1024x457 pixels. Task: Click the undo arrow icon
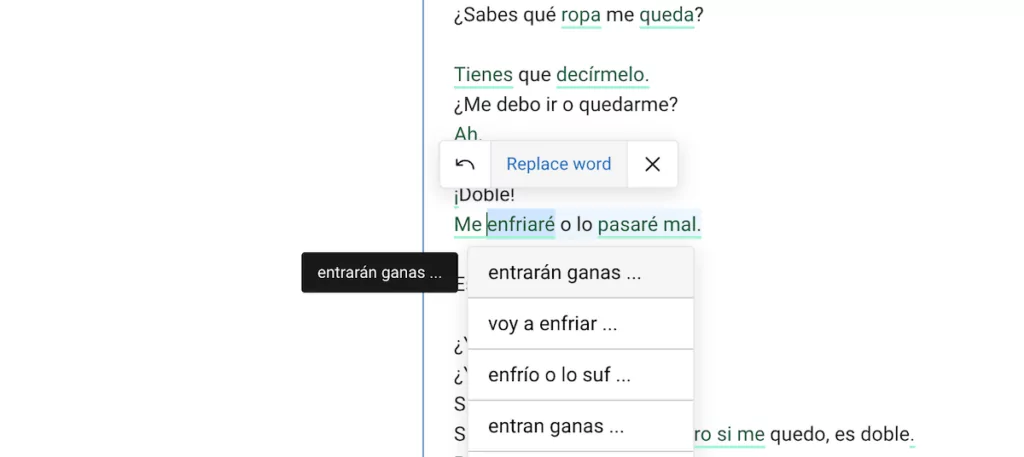pyautogui.click(x=464, y=164)
